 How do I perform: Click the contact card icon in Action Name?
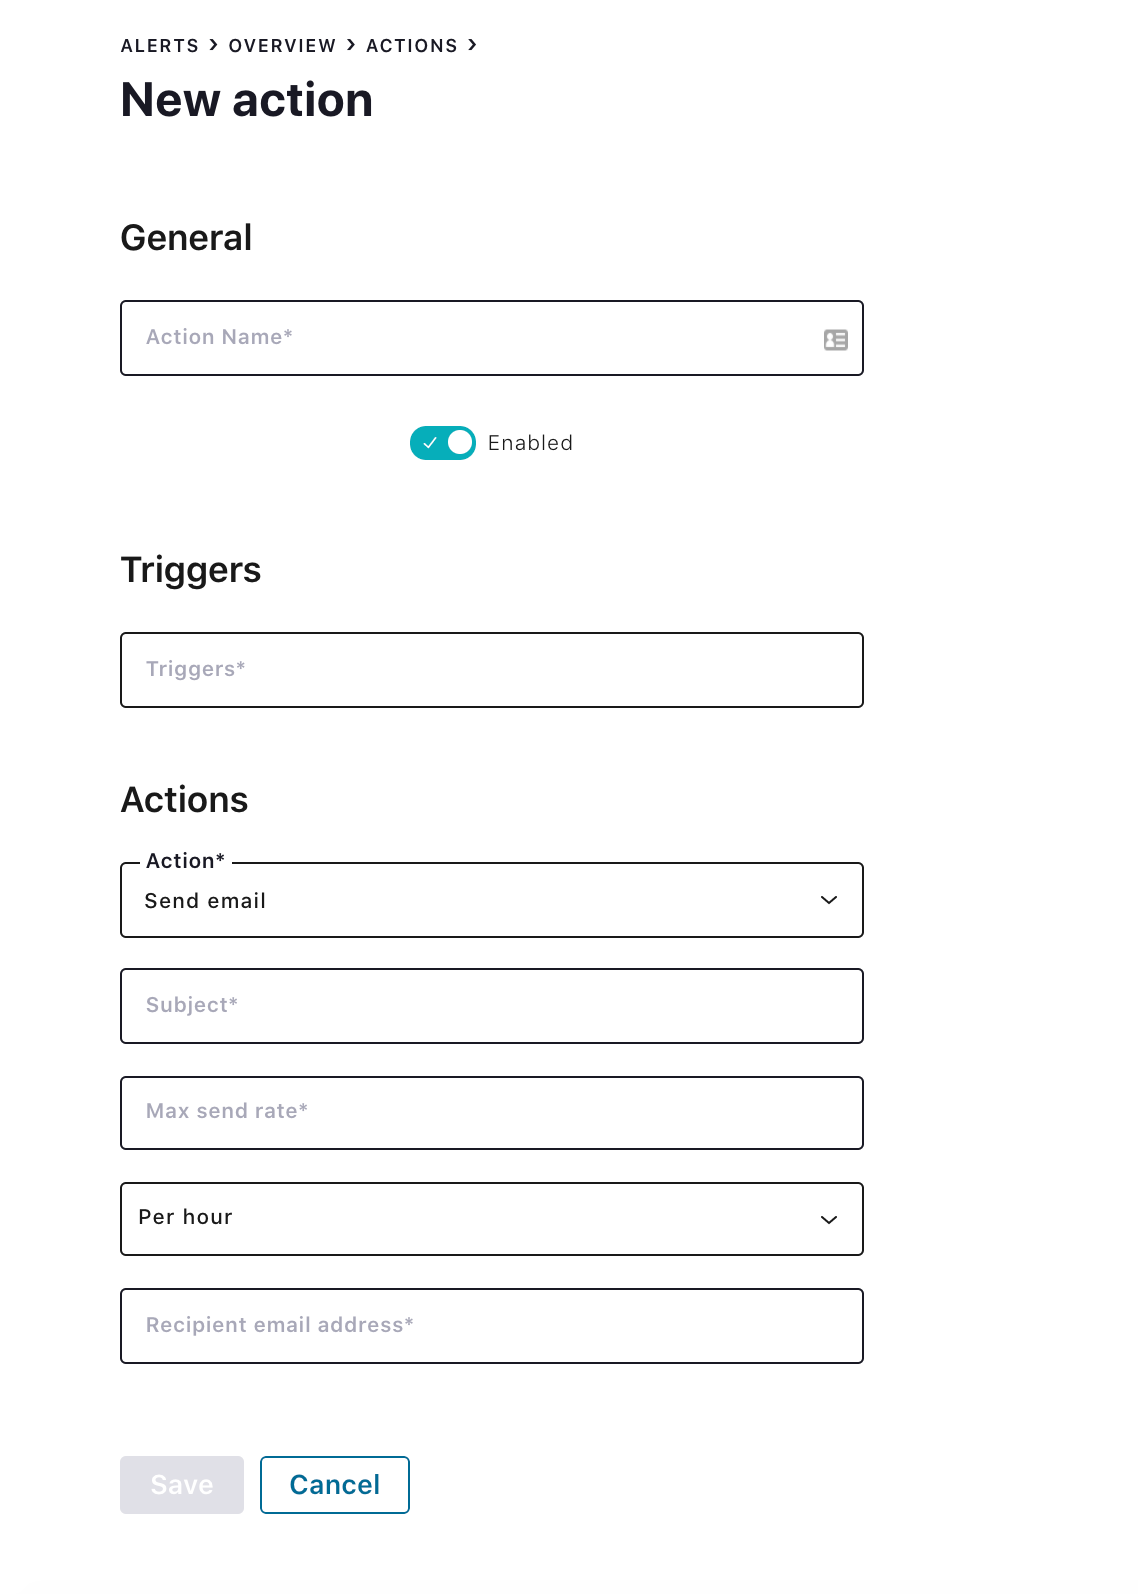pos(836,340)
